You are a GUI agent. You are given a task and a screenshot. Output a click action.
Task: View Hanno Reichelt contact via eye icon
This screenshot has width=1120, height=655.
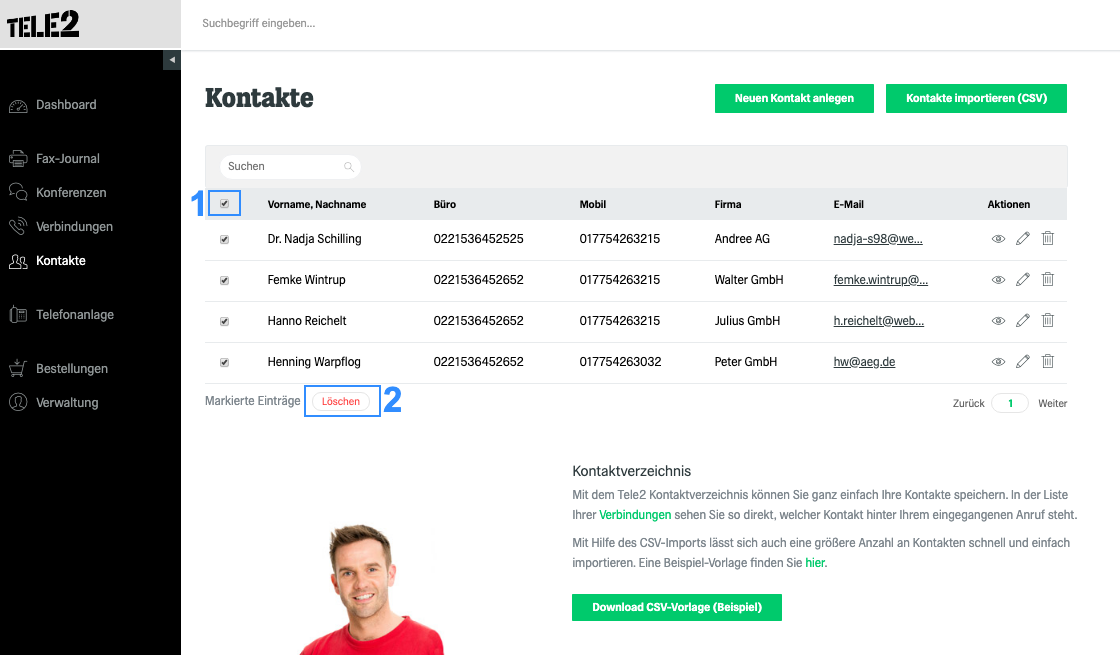(998, 321)
